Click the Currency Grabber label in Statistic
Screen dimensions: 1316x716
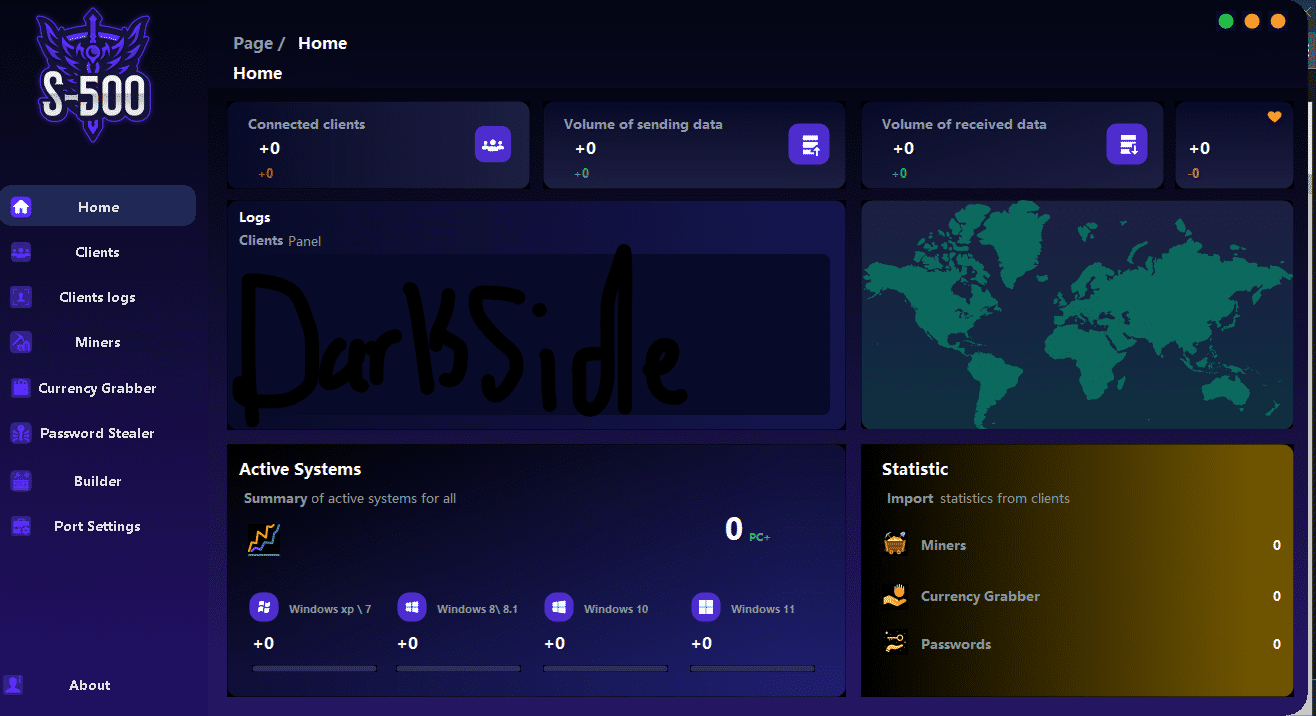click(980, 596)
